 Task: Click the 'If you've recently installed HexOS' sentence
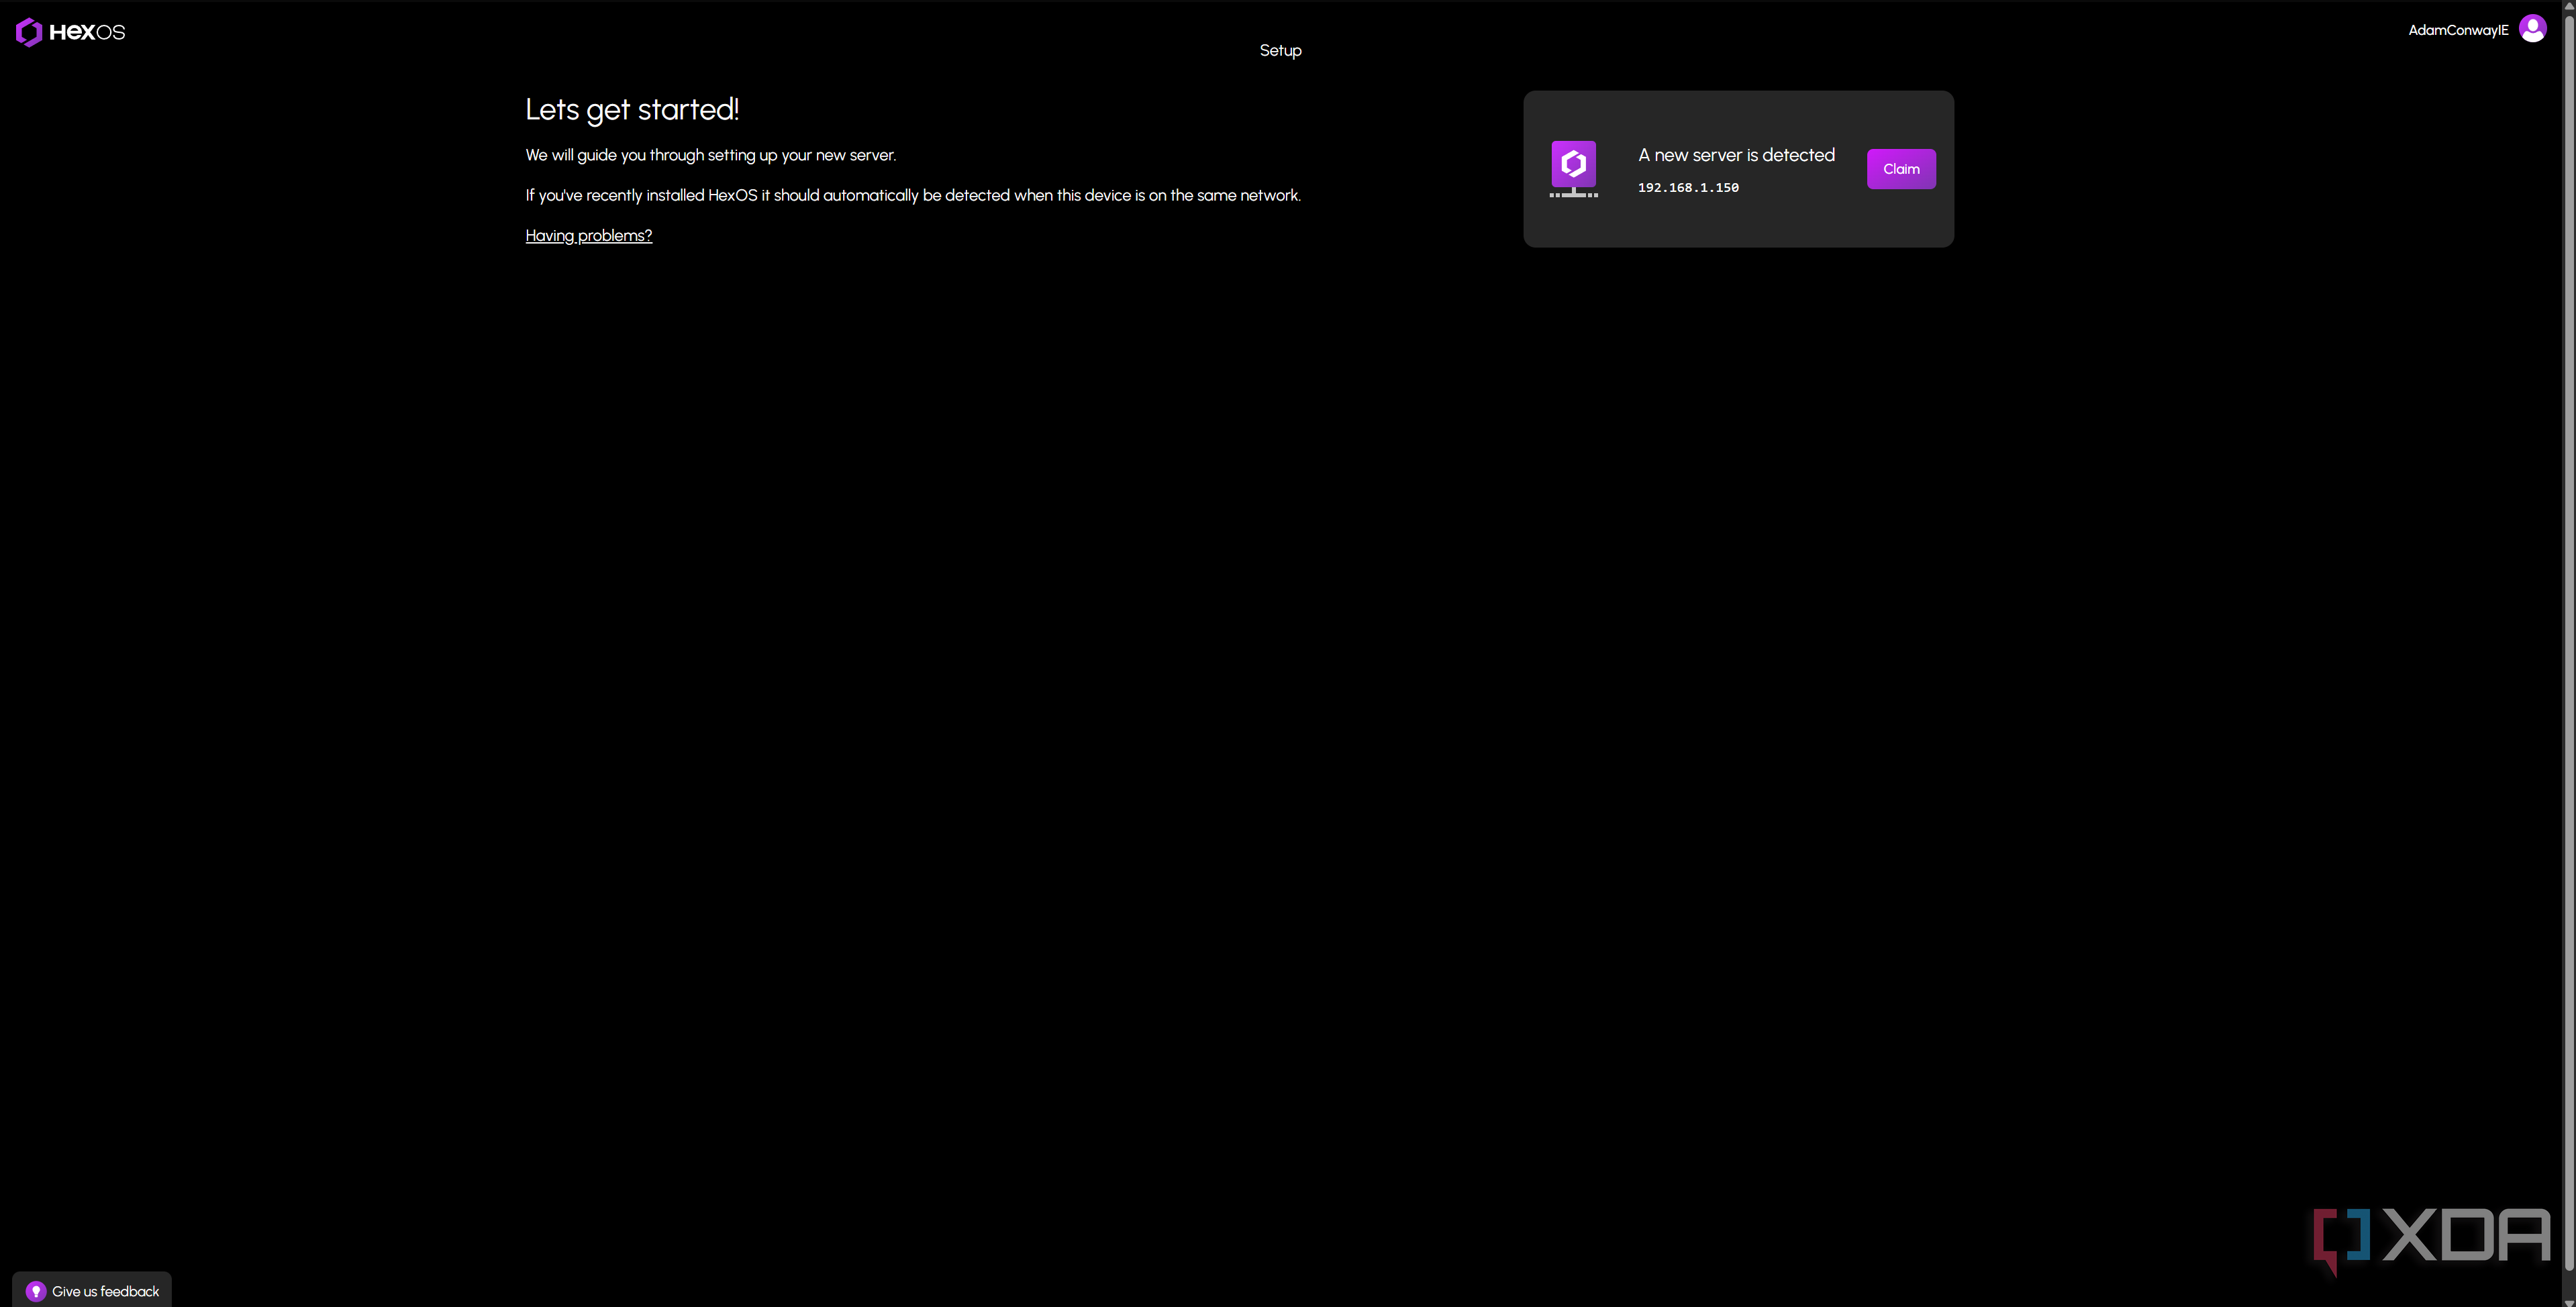(913, 195)
